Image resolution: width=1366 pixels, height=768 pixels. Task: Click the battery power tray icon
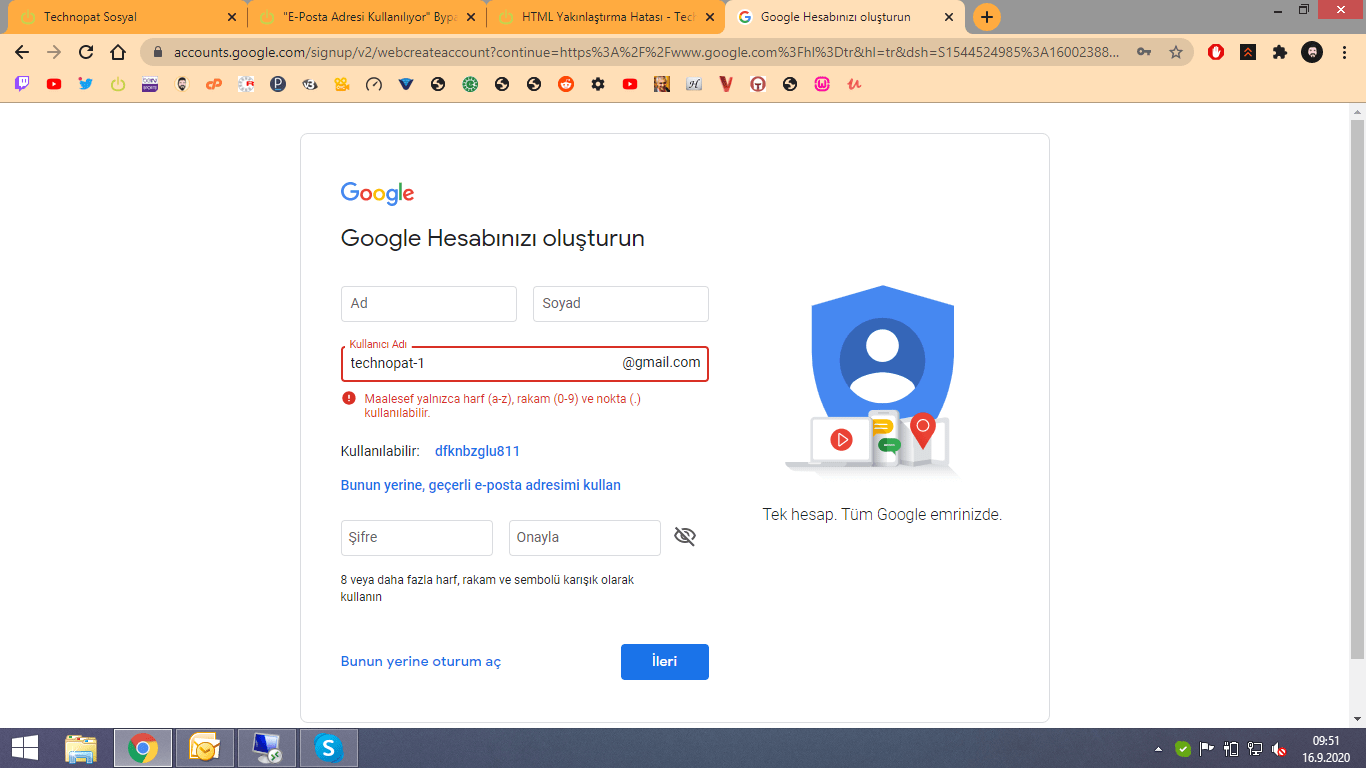[x=1231, y=748]
